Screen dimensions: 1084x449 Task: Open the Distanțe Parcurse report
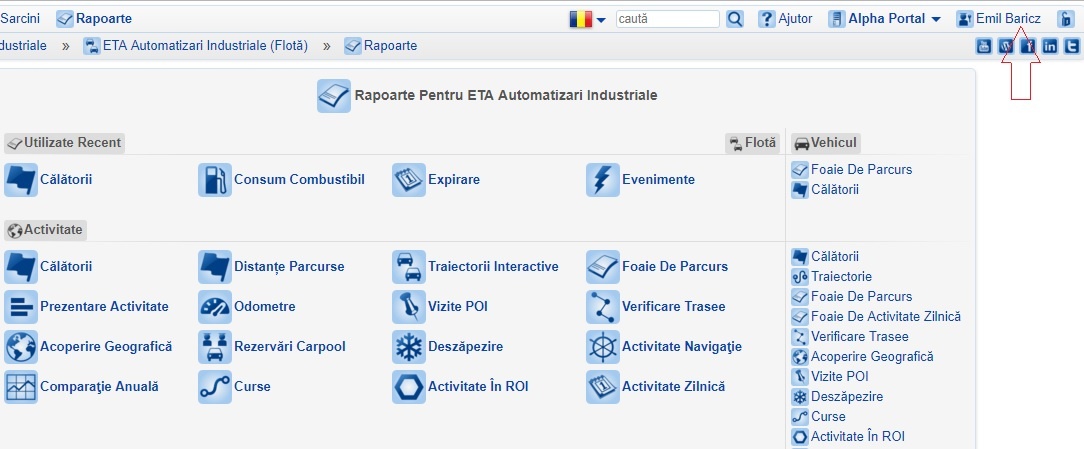click(x=271, y=267)
